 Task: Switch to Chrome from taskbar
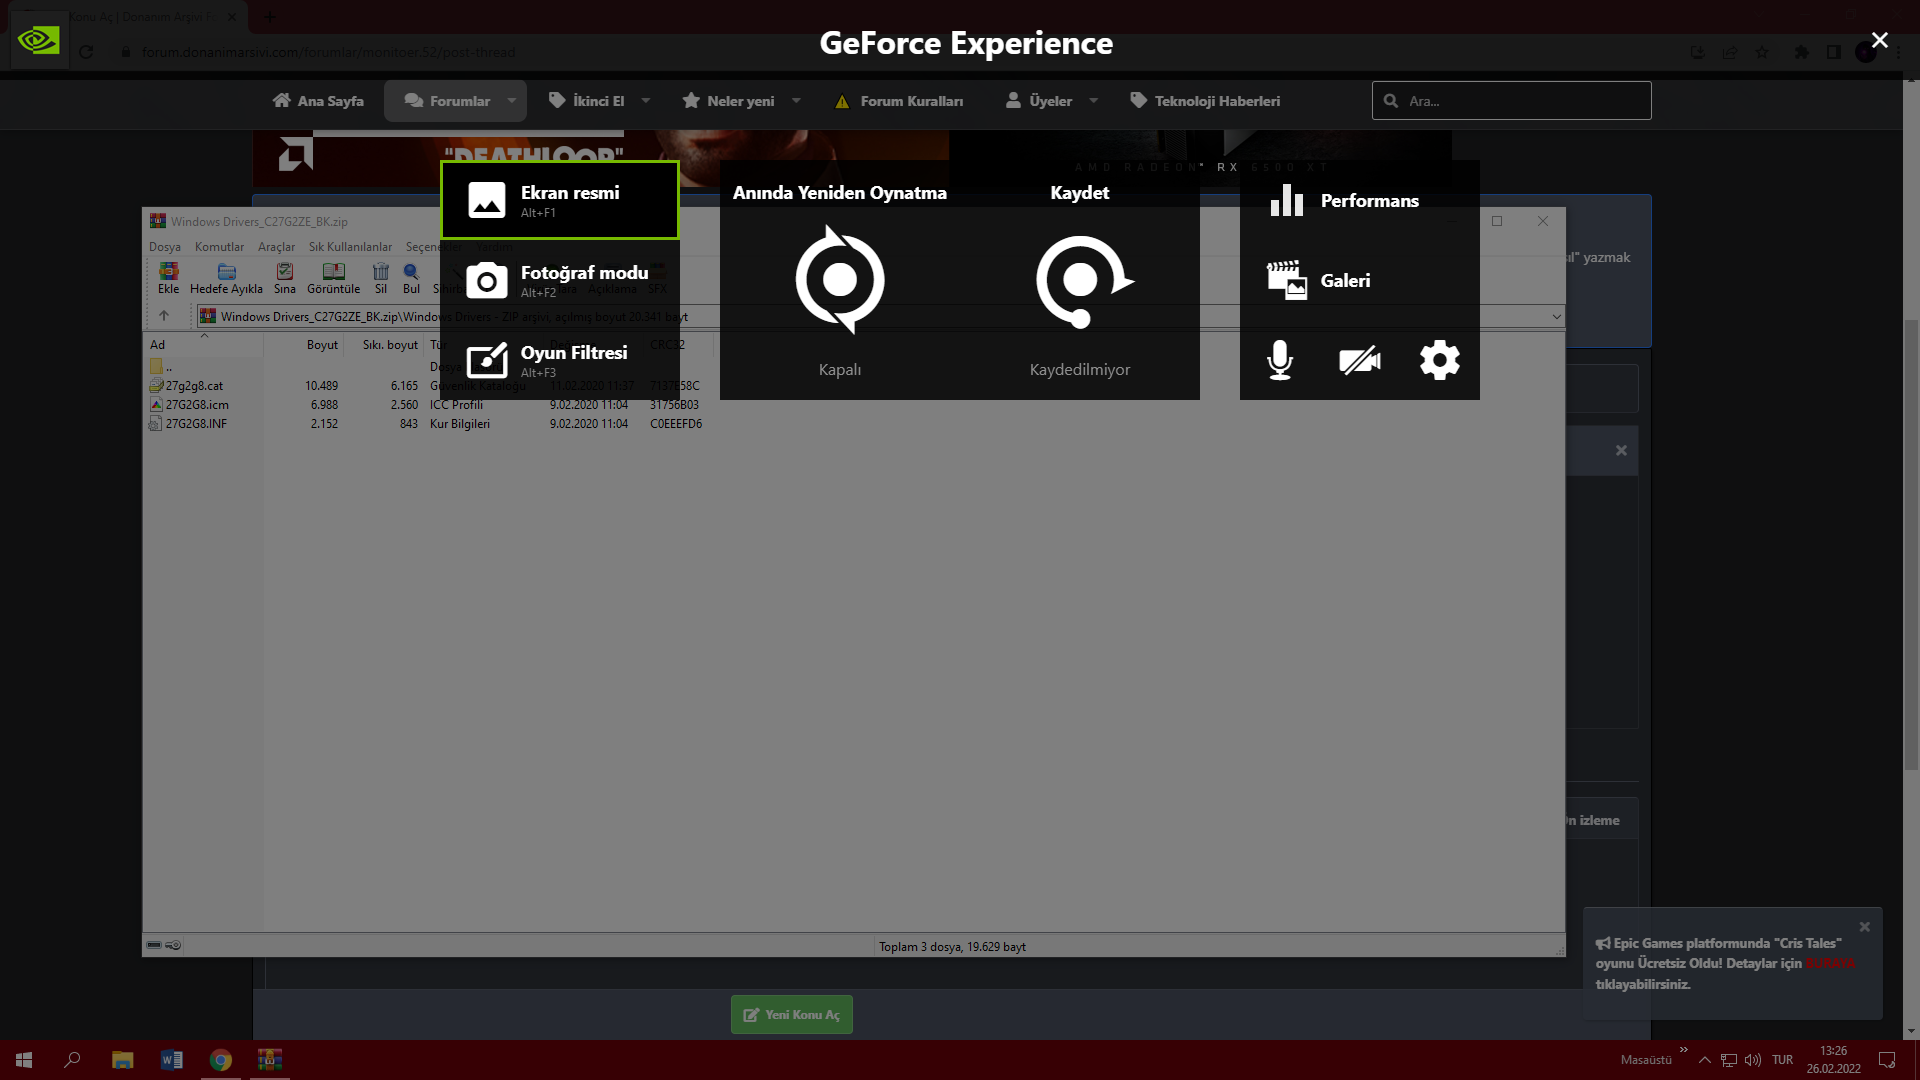point(220,1060)
